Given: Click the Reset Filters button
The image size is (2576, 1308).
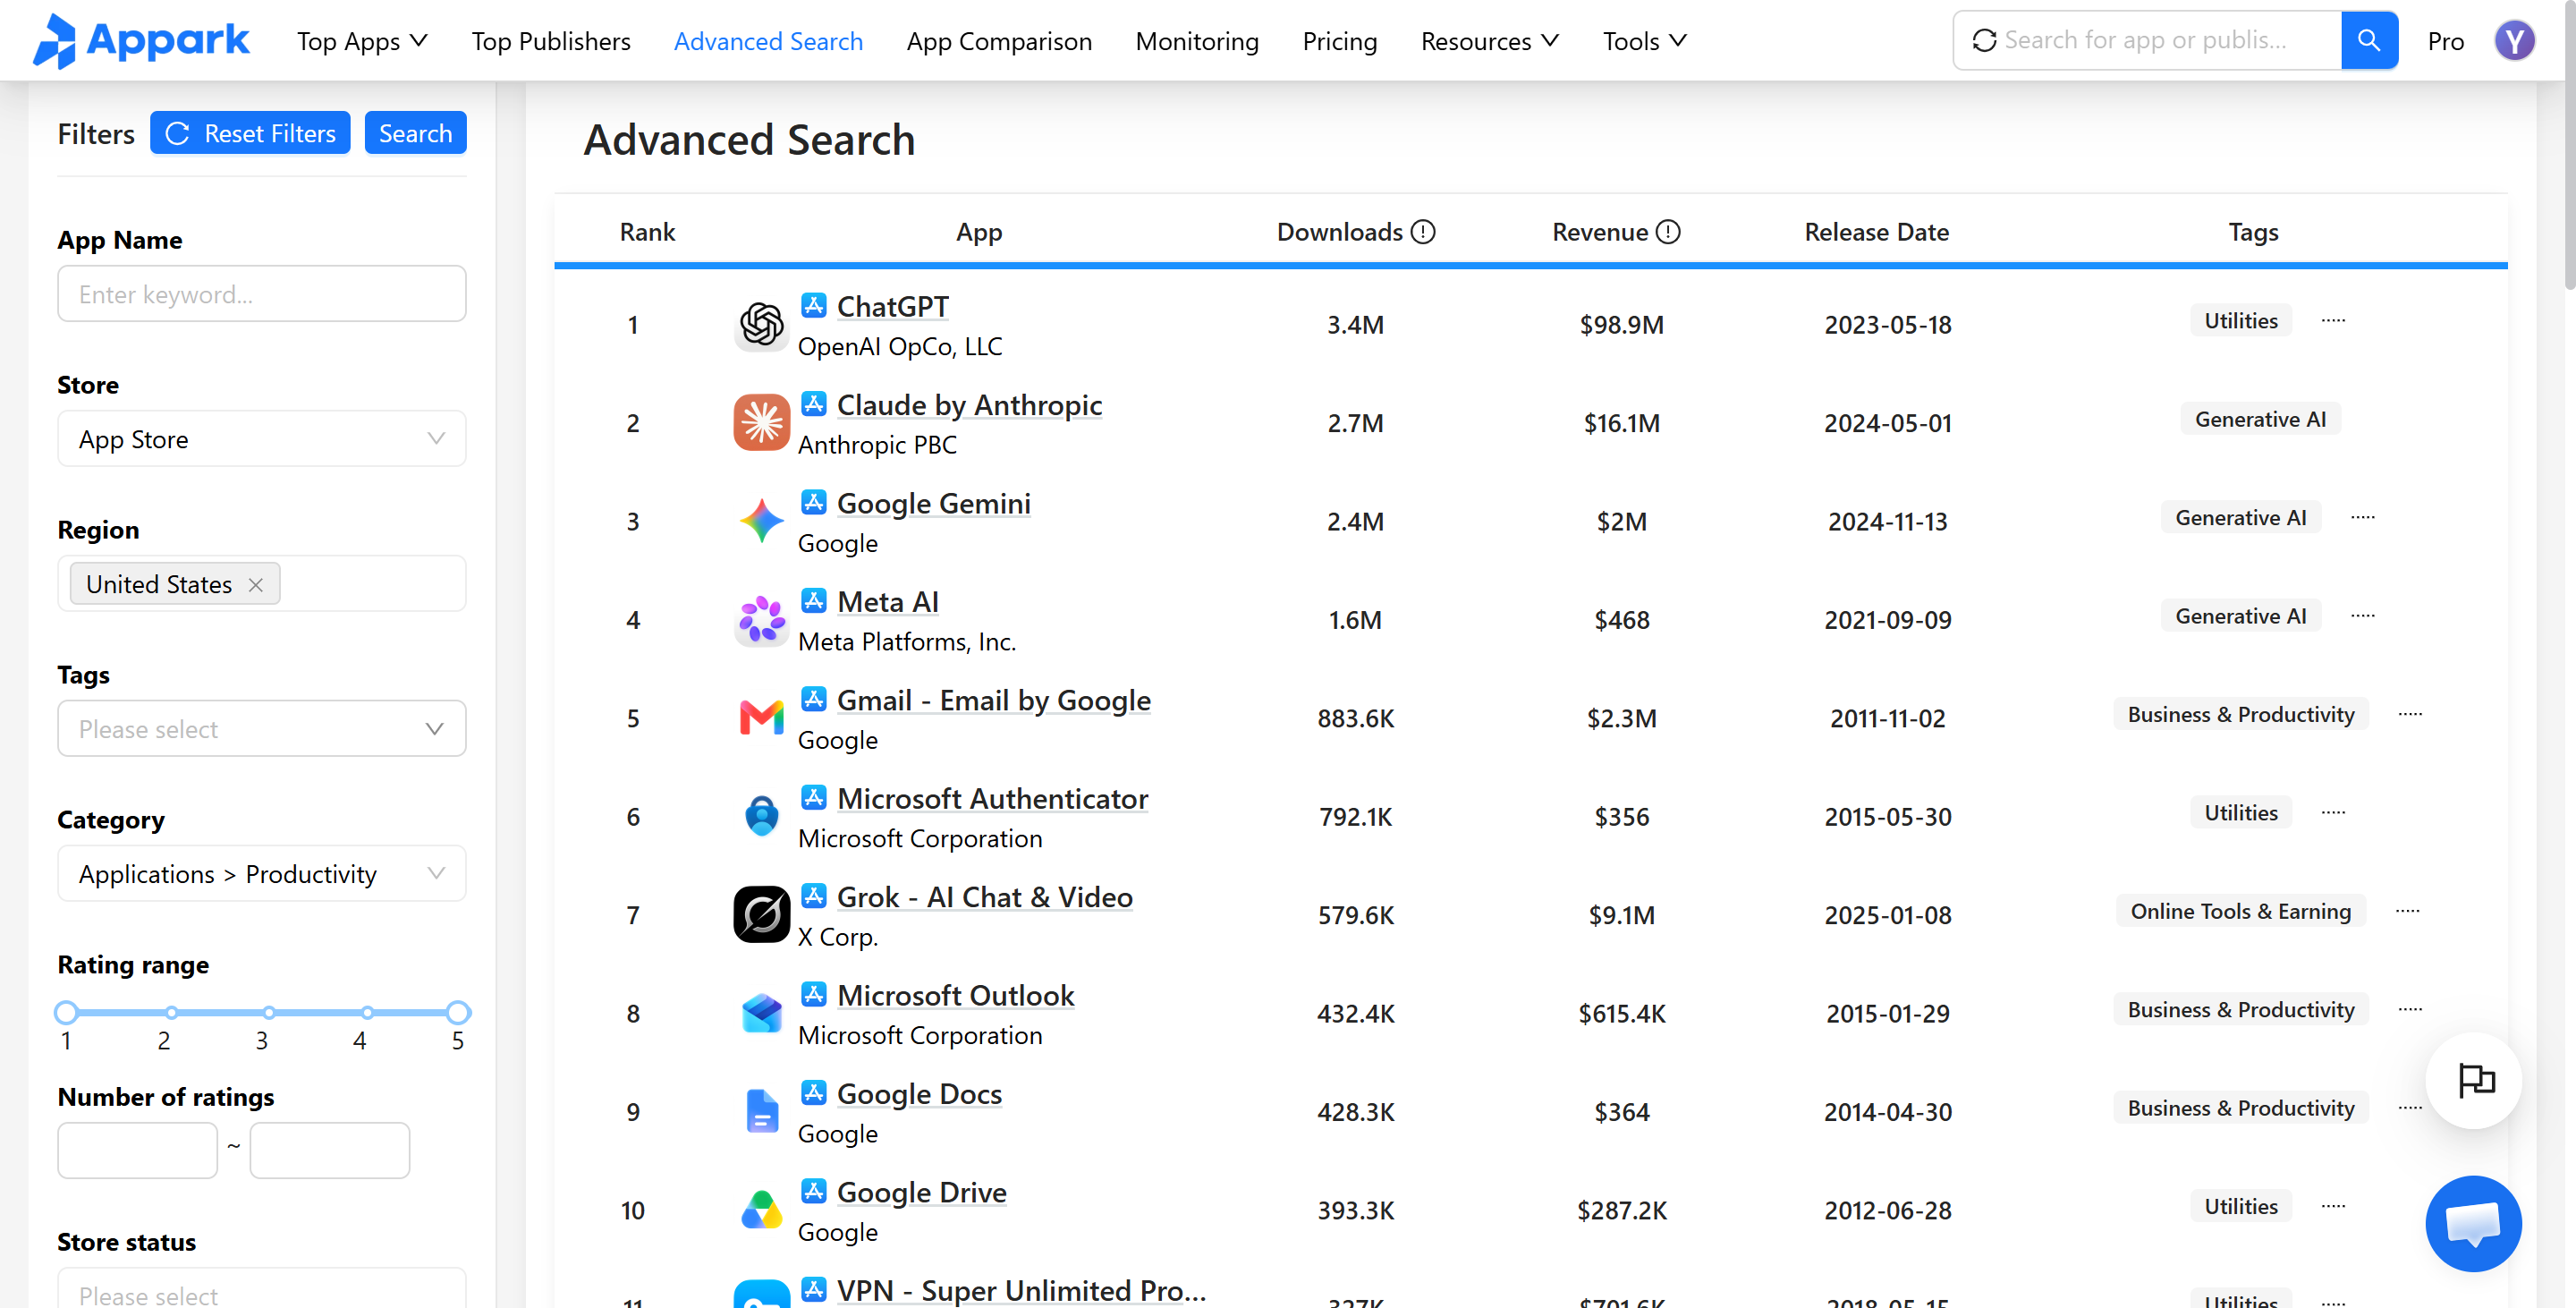Looking at the screenshot, I should [x=250, y=133].
